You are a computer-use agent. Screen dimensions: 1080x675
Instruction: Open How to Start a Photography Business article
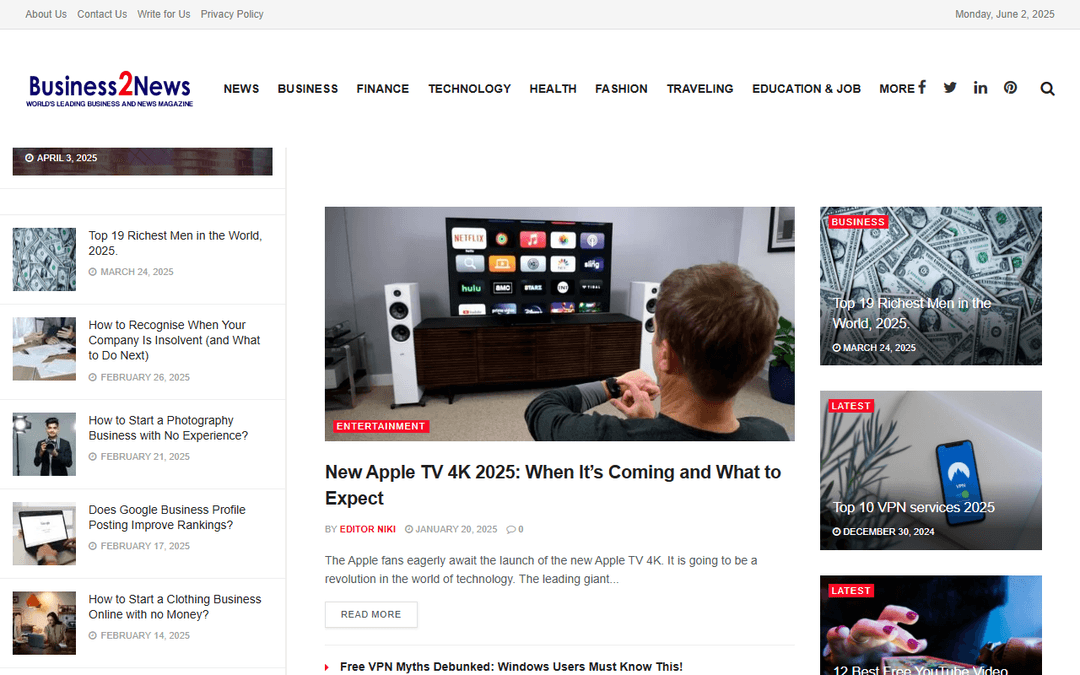168,428
